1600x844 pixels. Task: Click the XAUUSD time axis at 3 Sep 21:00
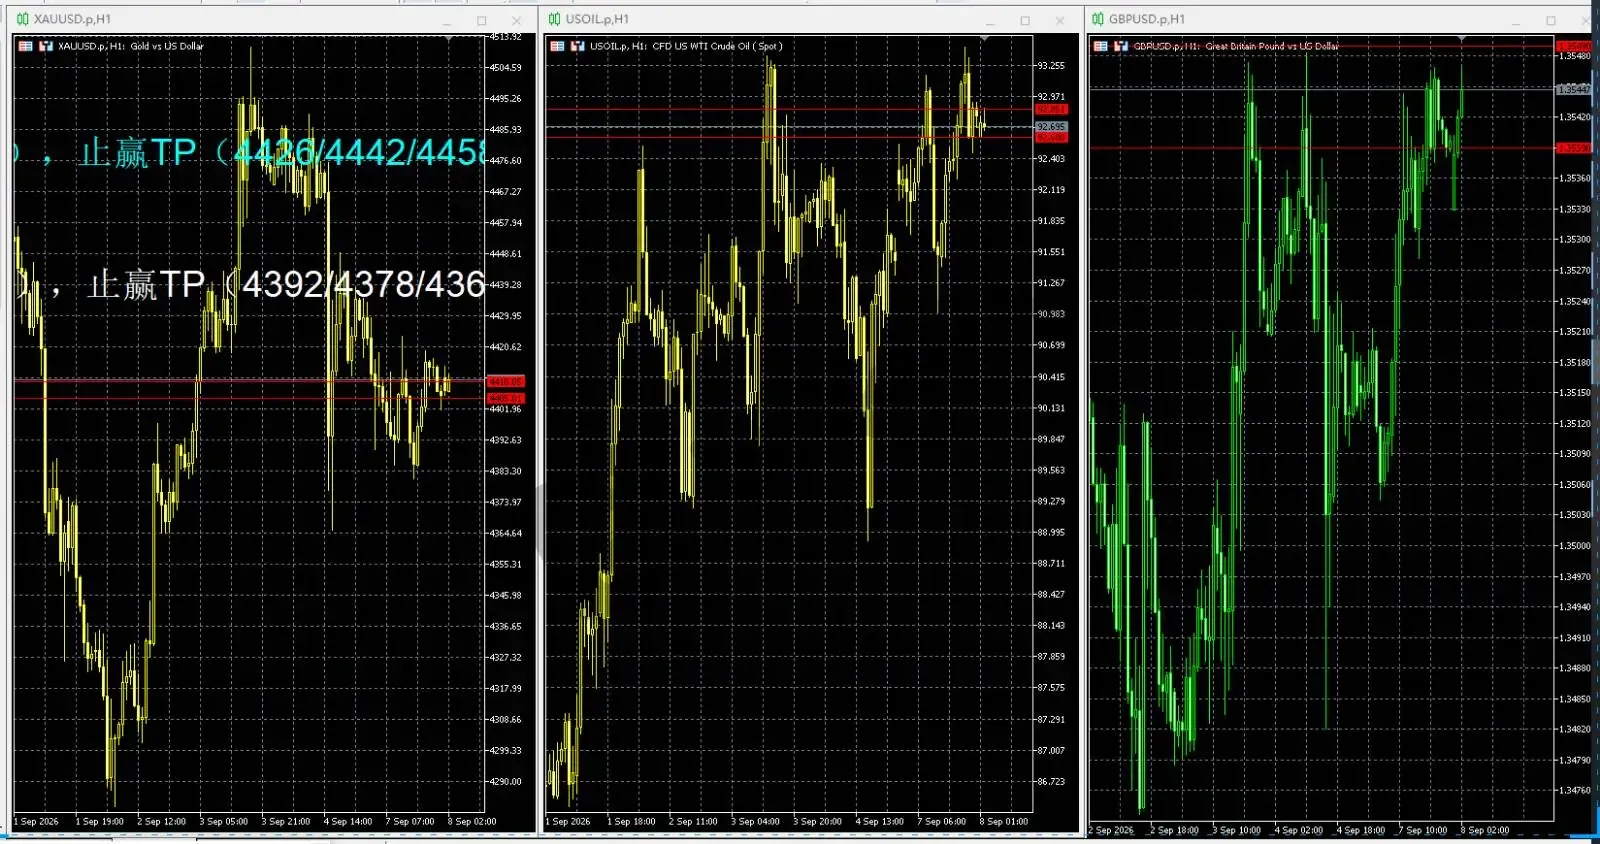pos(286,822)
